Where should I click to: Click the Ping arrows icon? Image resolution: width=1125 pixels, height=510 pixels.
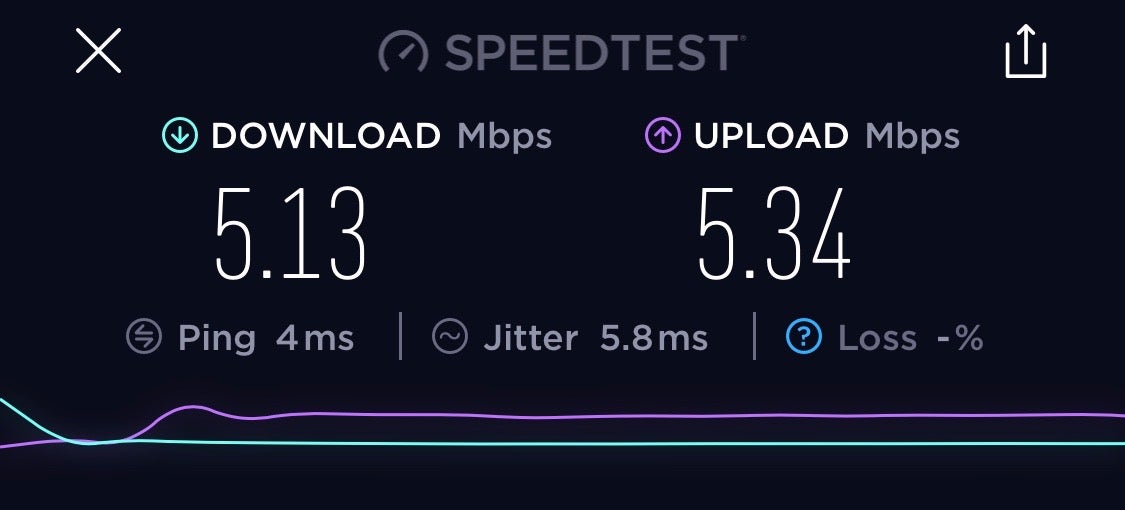[143, 337]
